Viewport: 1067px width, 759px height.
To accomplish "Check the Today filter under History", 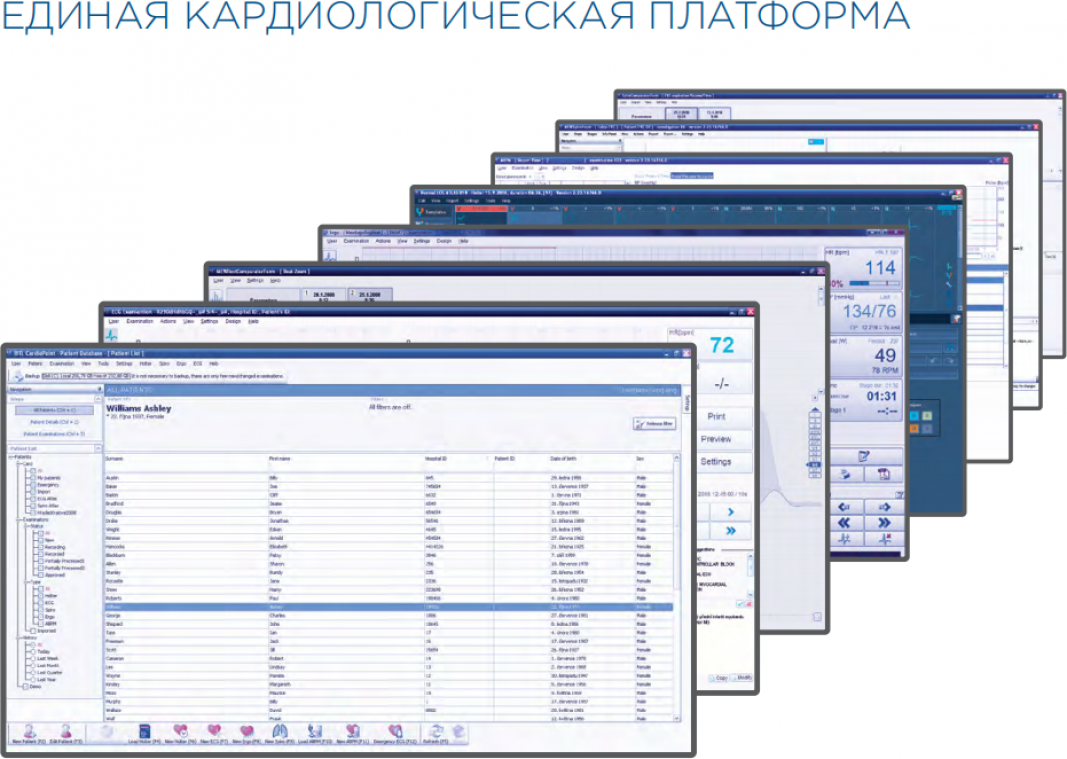I will pyautogui.click(x=32, y=651).
